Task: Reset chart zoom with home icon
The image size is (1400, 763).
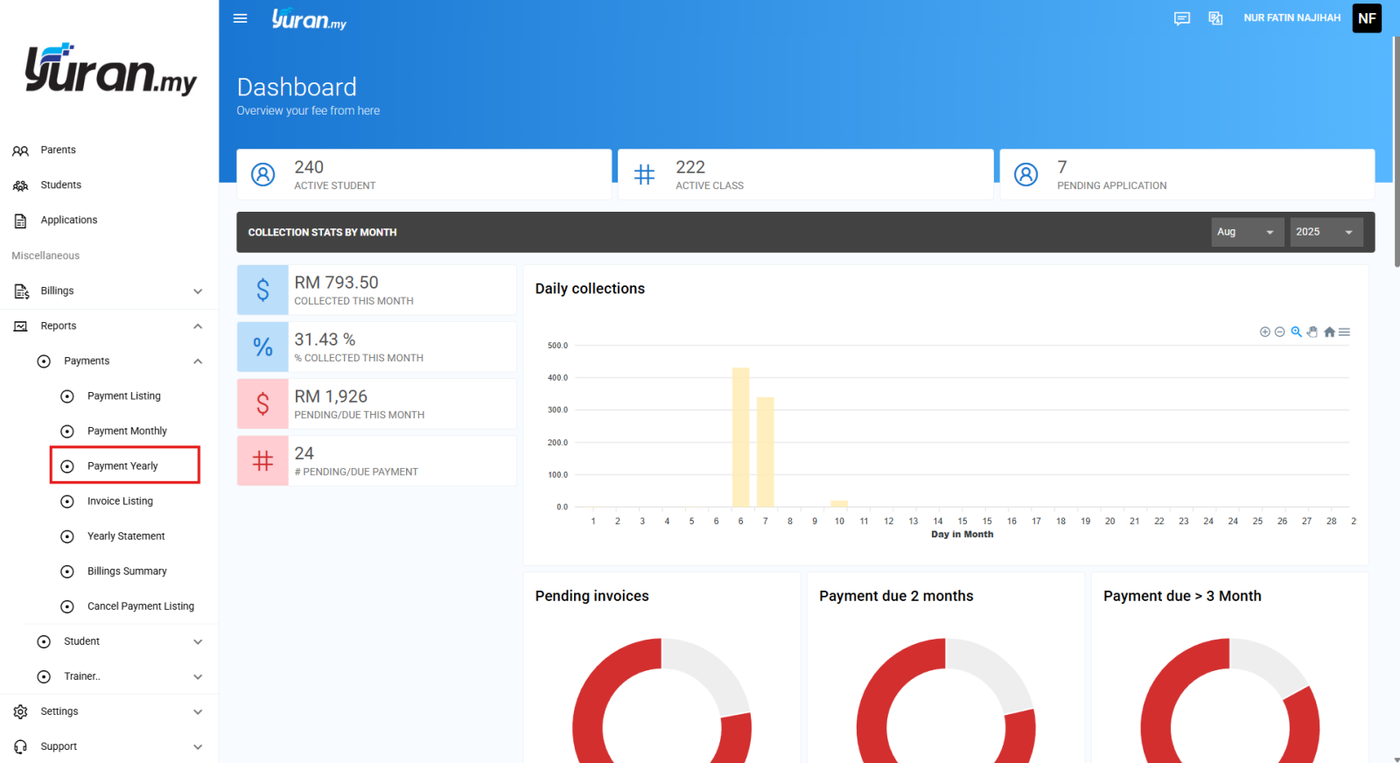Action: coord(1329,332)
